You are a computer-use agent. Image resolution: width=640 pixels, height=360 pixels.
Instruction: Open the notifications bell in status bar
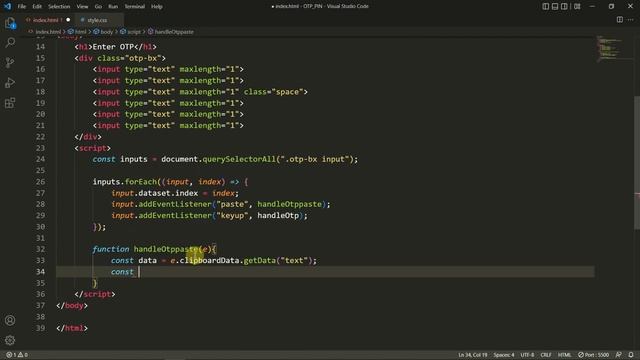631,355
